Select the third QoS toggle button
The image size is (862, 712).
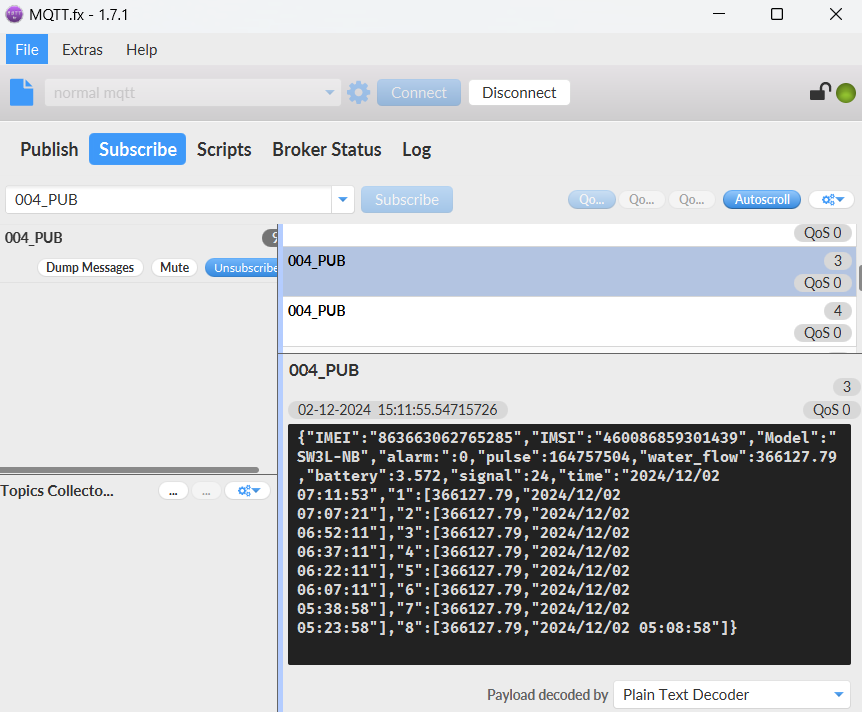click(692, 200)
